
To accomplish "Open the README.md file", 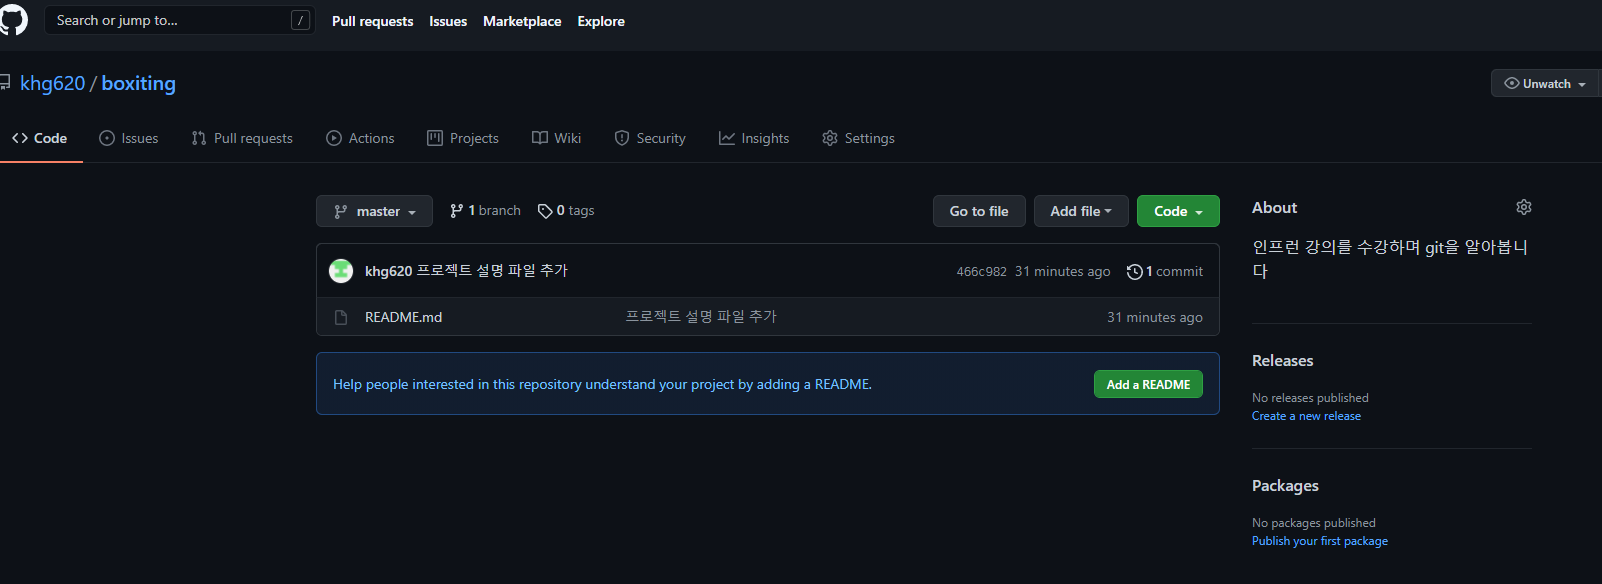I will point(403,317).
